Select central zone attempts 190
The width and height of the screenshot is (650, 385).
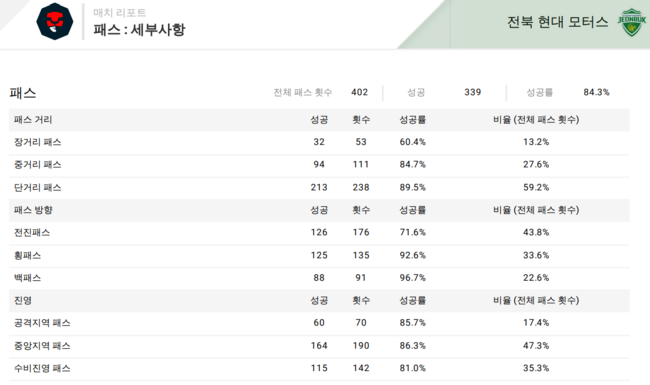pos(361,346)
